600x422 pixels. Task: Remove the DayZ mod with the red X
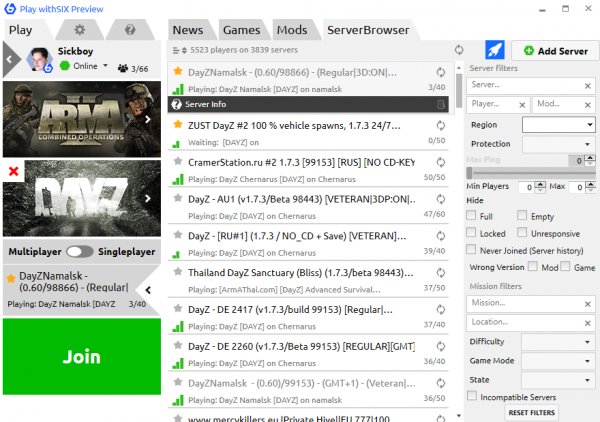point(14,171)
